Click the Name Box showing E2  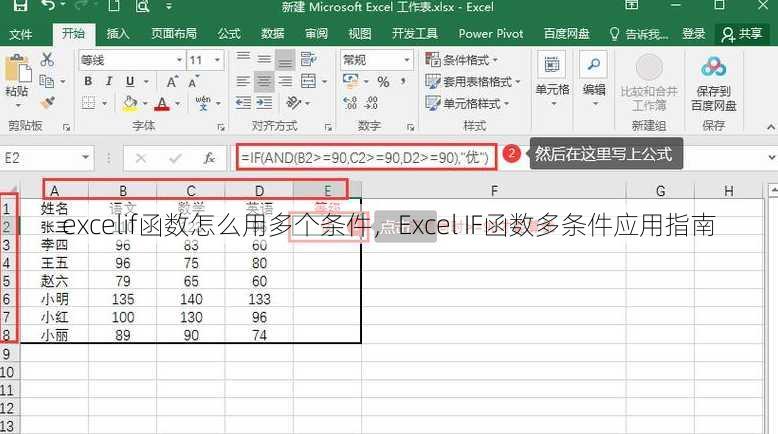tap(46, 158)
